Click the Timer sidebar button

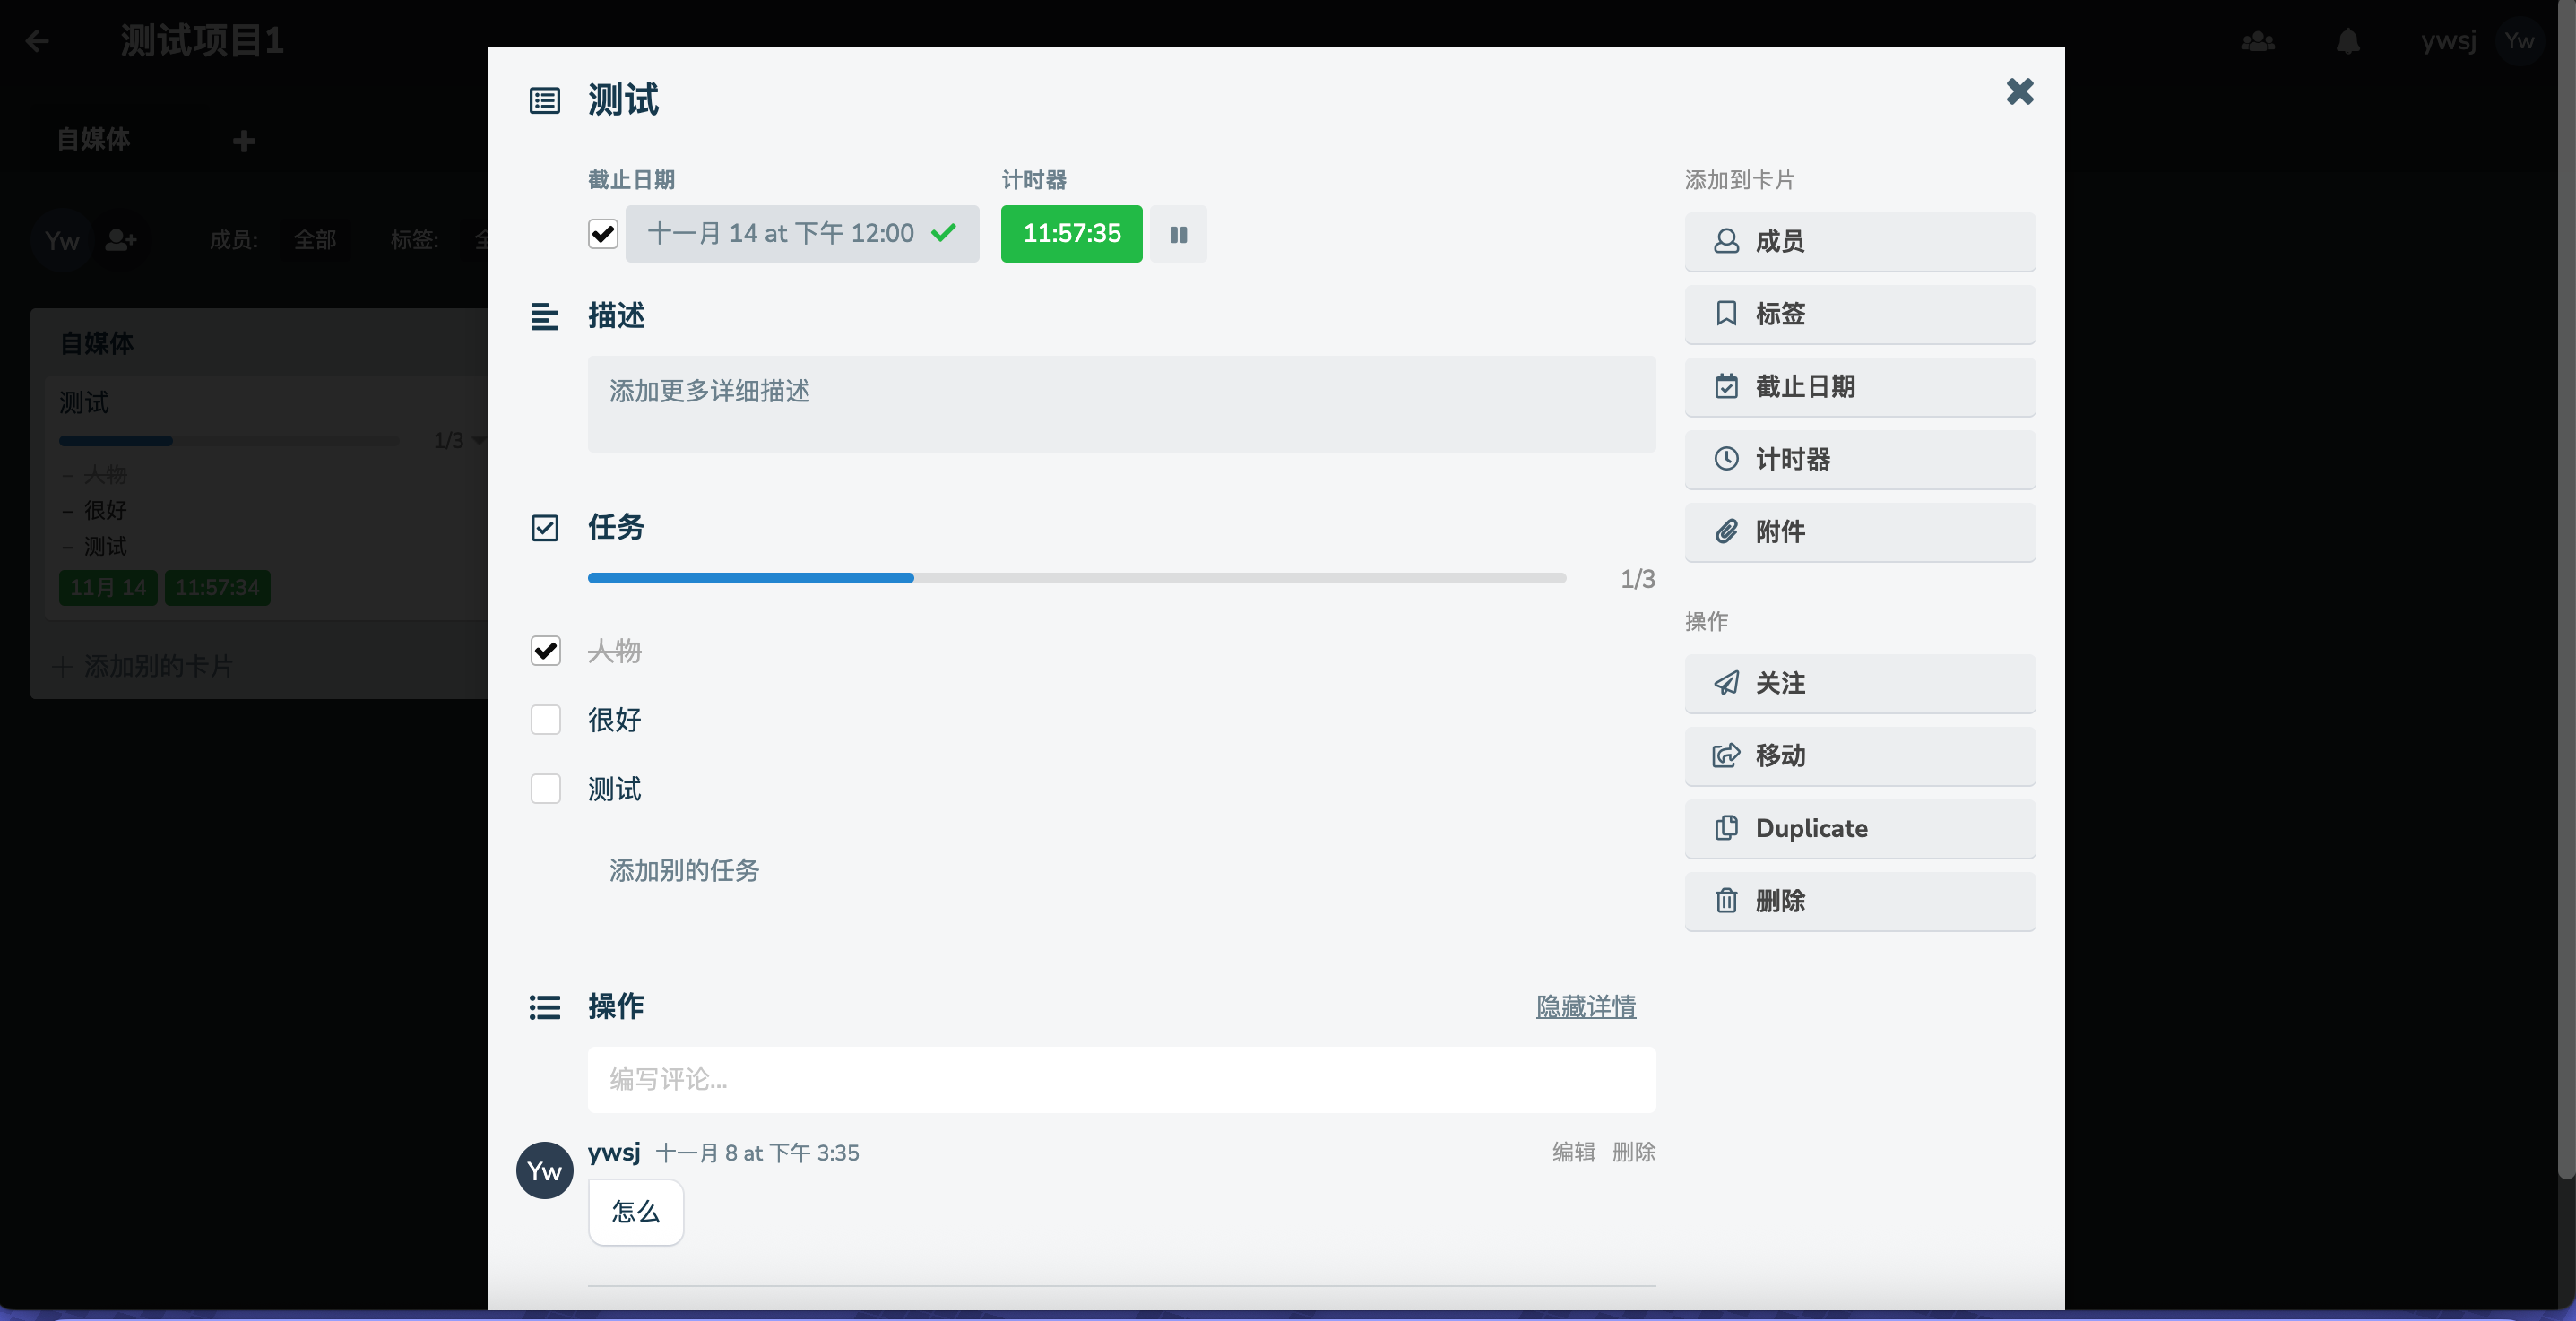(x=1859, y=459)
